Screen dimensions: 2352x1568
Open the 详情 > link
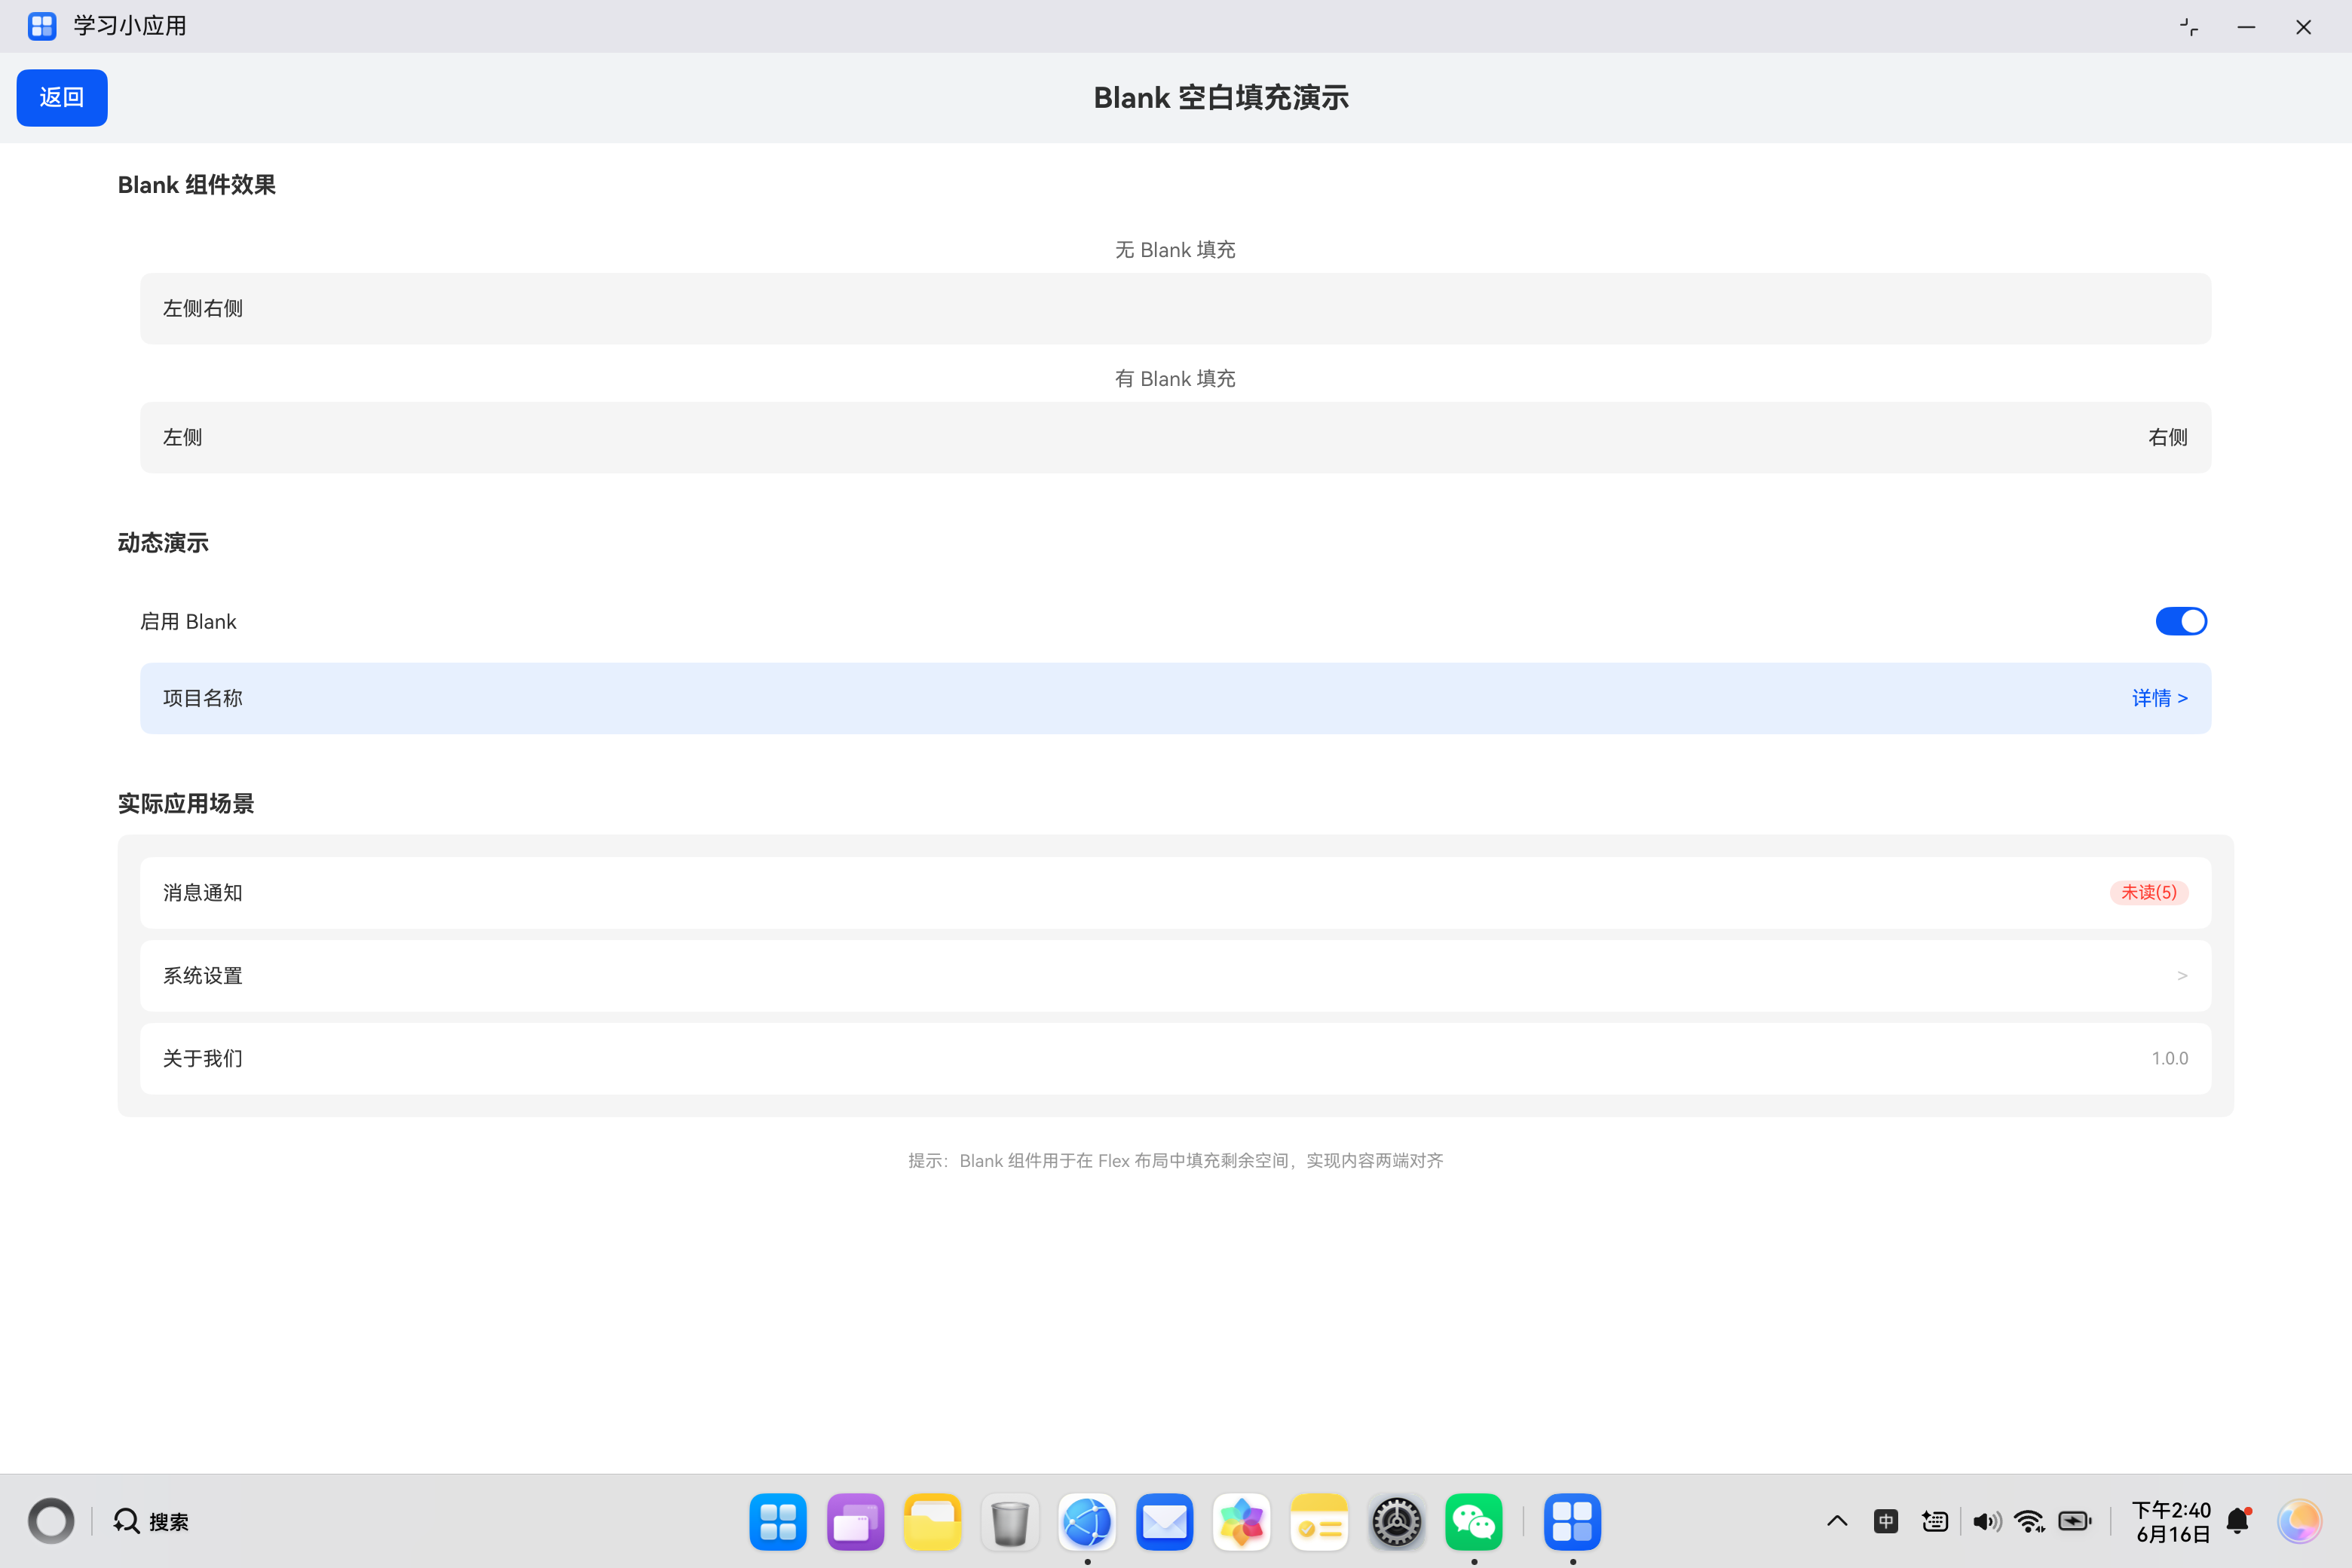click(2160, 698)
